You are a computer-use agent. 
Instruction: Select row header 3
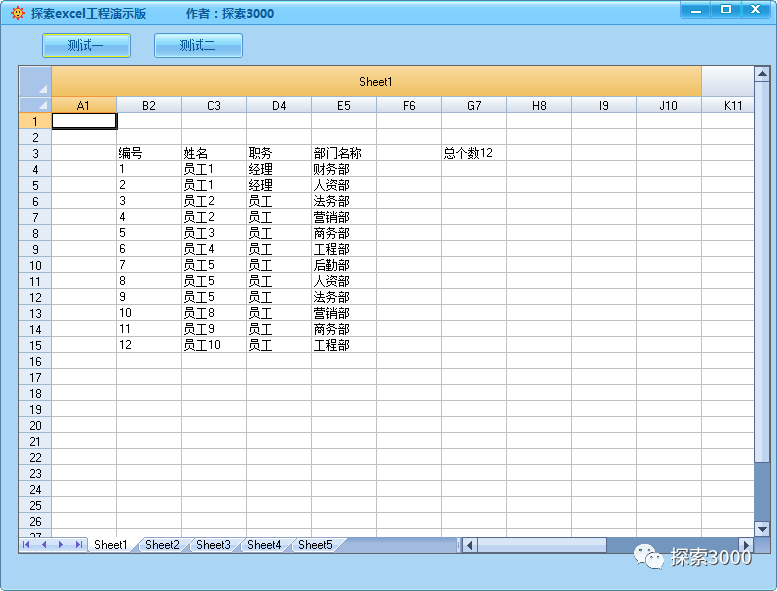tap(35, 153)
